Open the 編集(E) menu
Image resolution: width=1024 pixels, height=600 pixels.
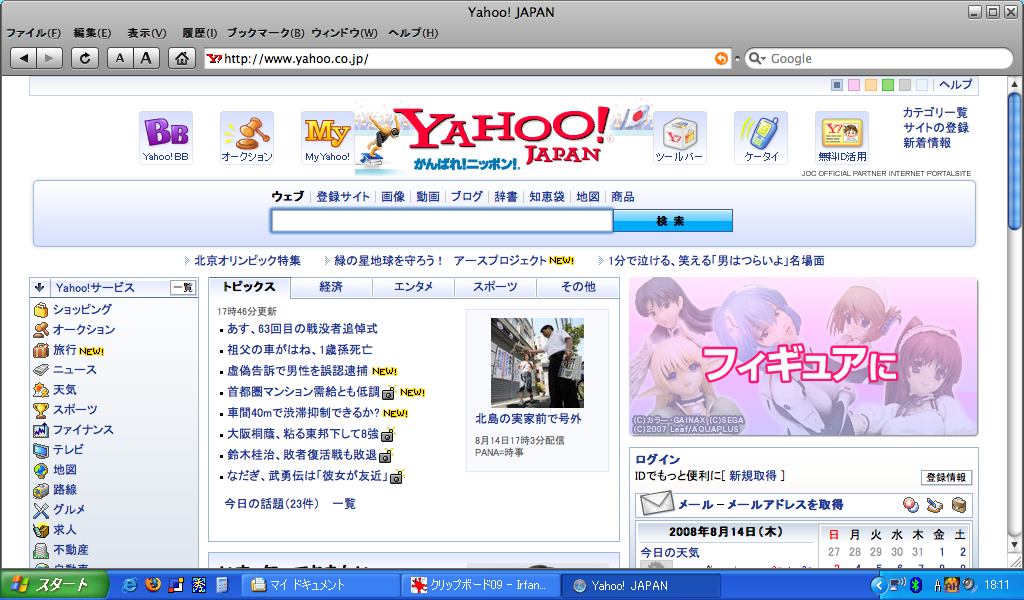coord(92,33)
